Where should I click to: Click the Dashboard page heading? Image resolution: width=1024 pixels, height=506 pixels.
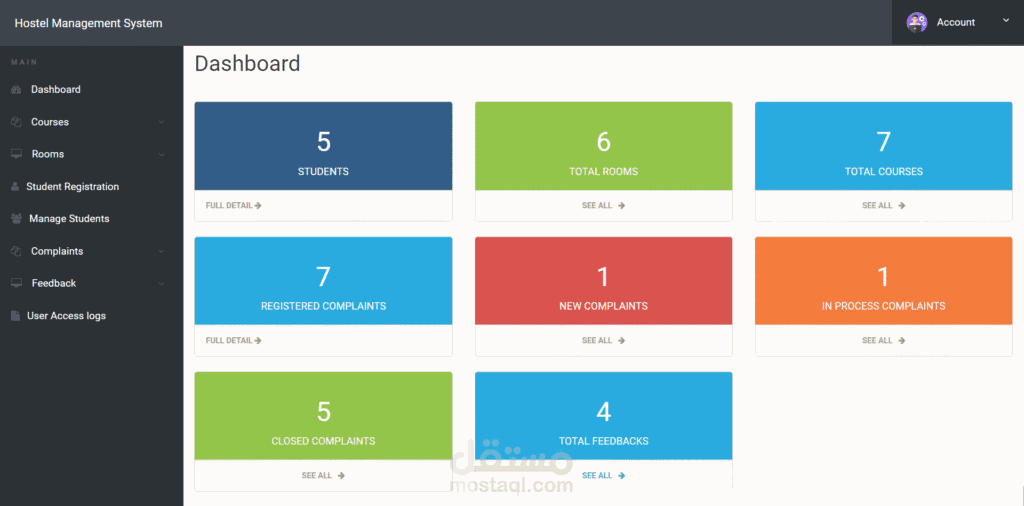pyautogui.click(x=248, y=63)
